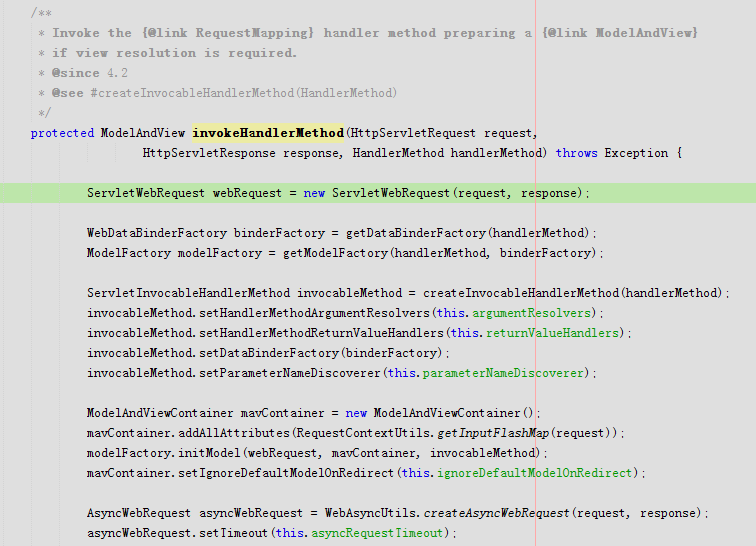Image resolution: width=756 pixels, height=546 pixels.
Task: Click 'addAllAttributes' method call
Action: [234, 433]
